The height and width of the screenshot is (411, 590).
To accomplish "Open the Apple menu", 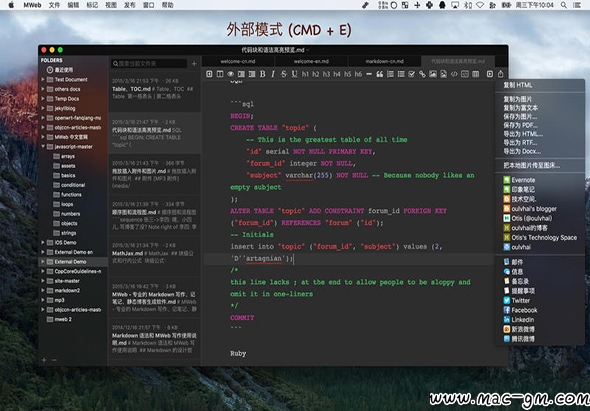I will pos(11,5).
